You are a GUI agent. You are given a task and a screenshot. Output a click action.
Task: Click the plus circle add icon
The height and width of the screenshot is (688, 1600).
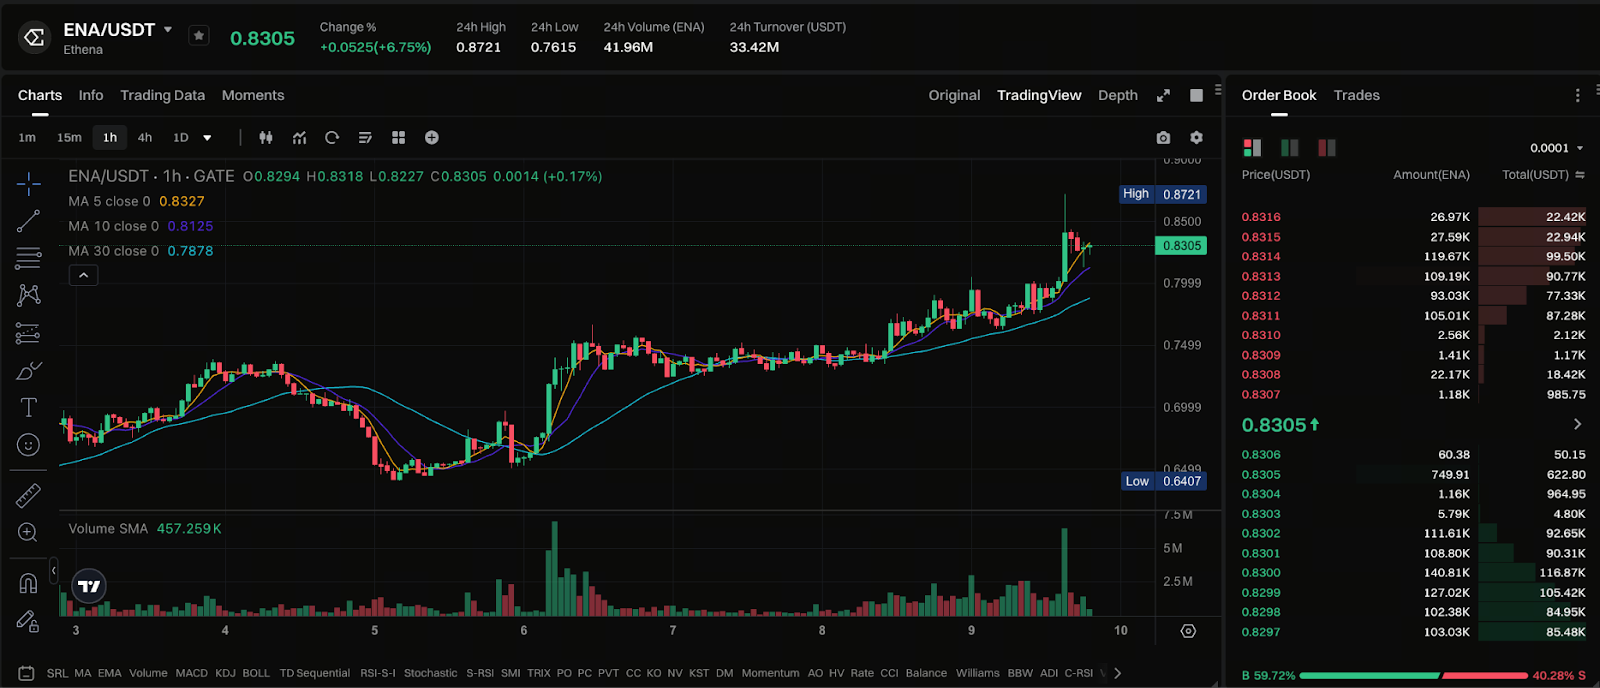coord(432,138)
